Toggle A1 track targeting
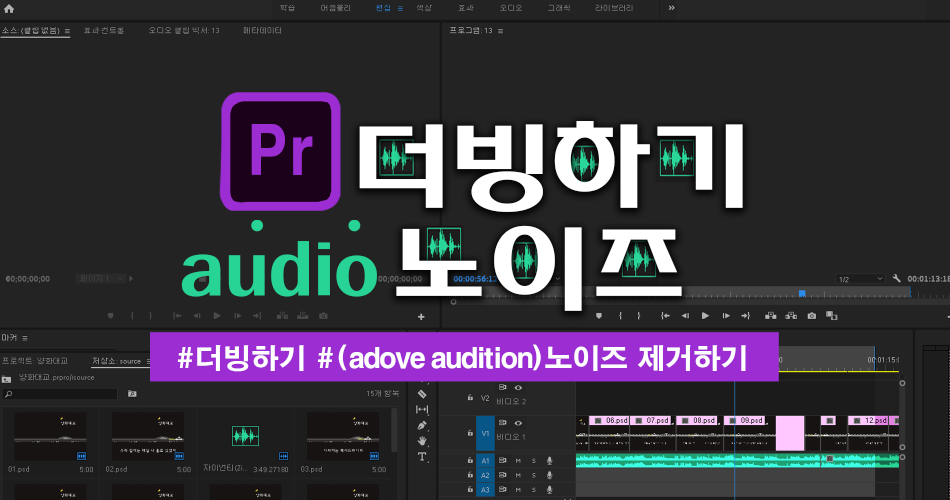This screenshot has height=500, width=950. [x=485, y=461]
